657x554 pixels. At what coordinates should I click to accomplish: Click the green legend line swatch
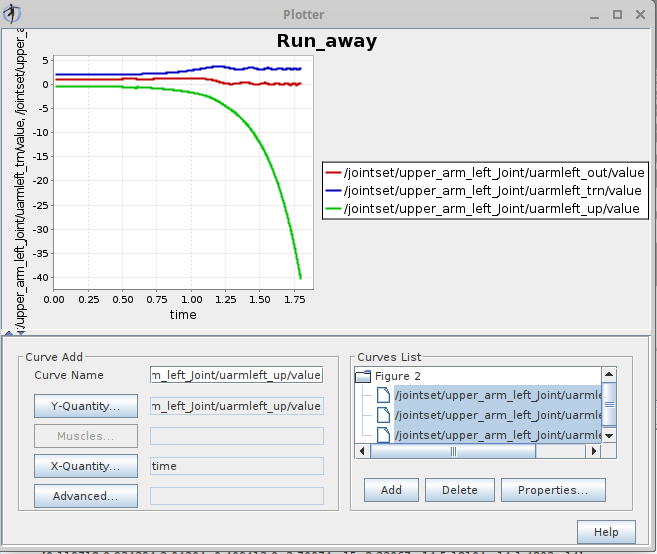click(334, 209)
